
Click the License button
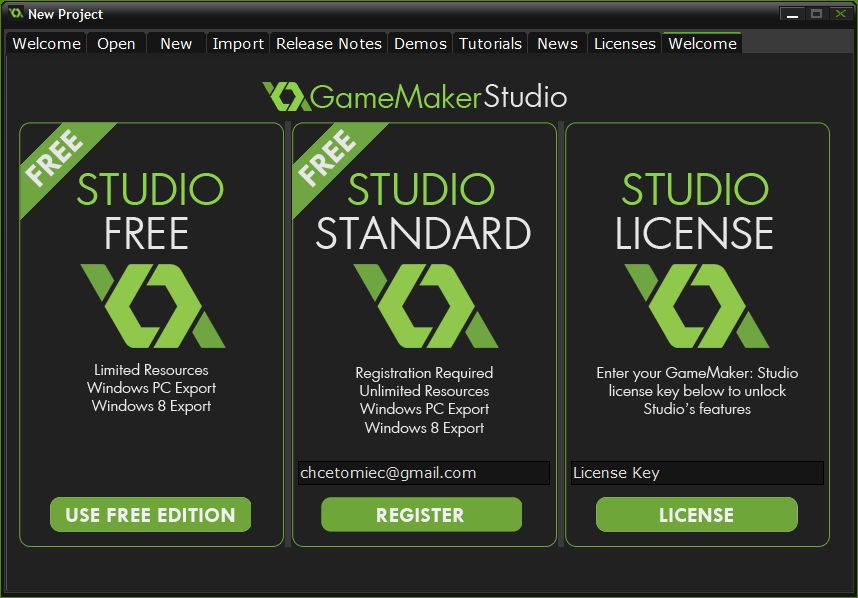point(697,514)
